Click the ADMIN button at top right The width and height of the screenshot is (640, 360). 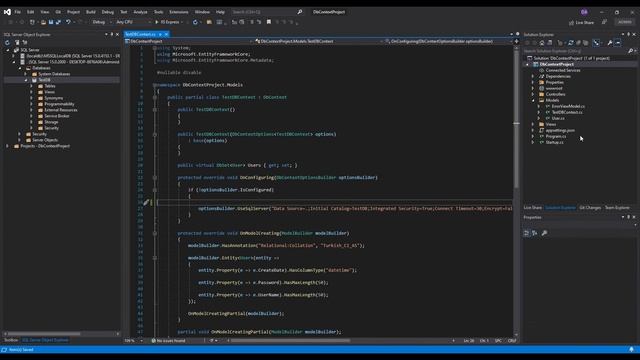624,22
